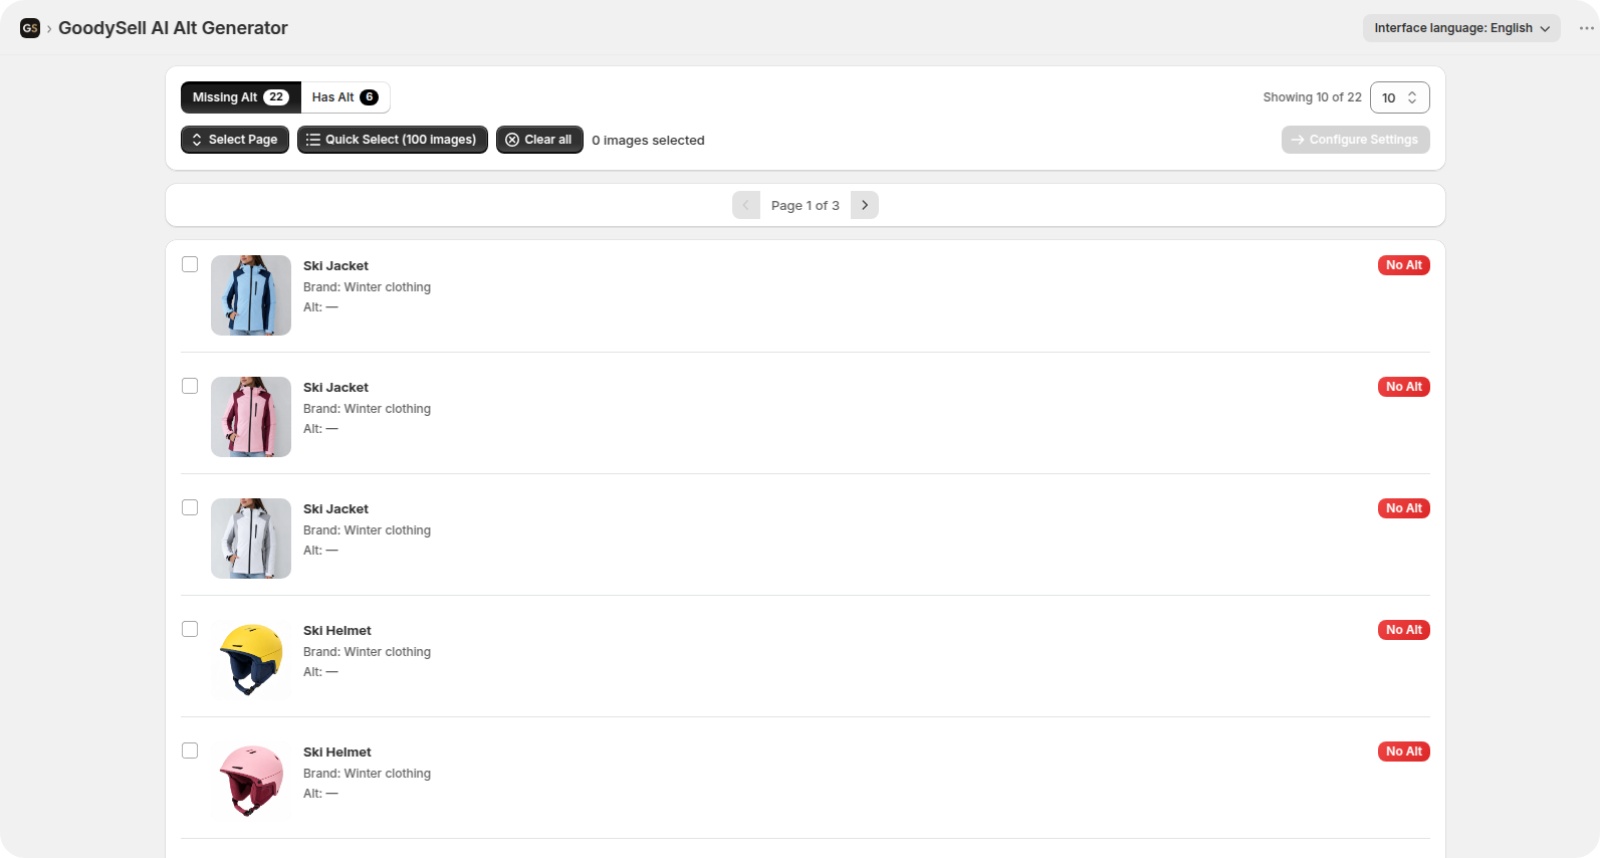Image resolution: width=1600 pixels, height=858 pixels.
Task: Click the previous page arrow
Action: coord(746,205)
